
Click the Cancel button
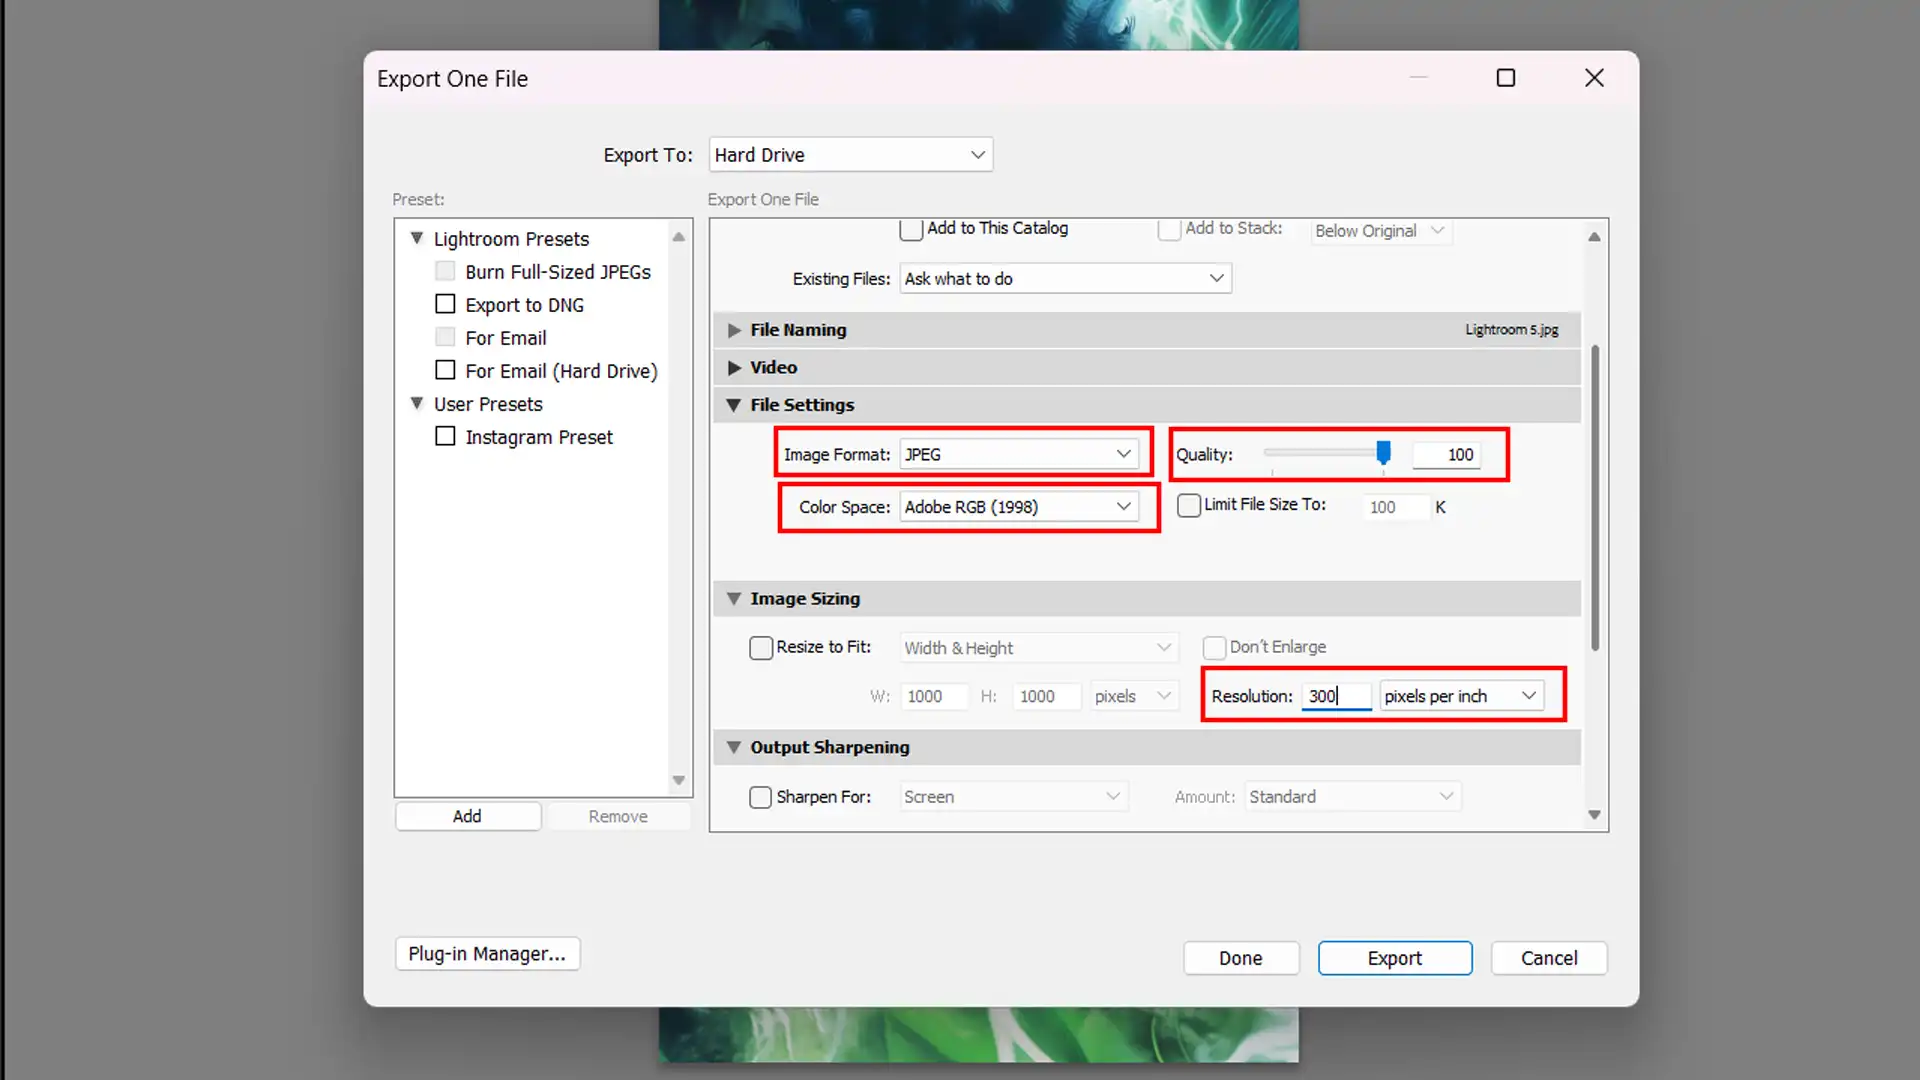(1549, 957)
